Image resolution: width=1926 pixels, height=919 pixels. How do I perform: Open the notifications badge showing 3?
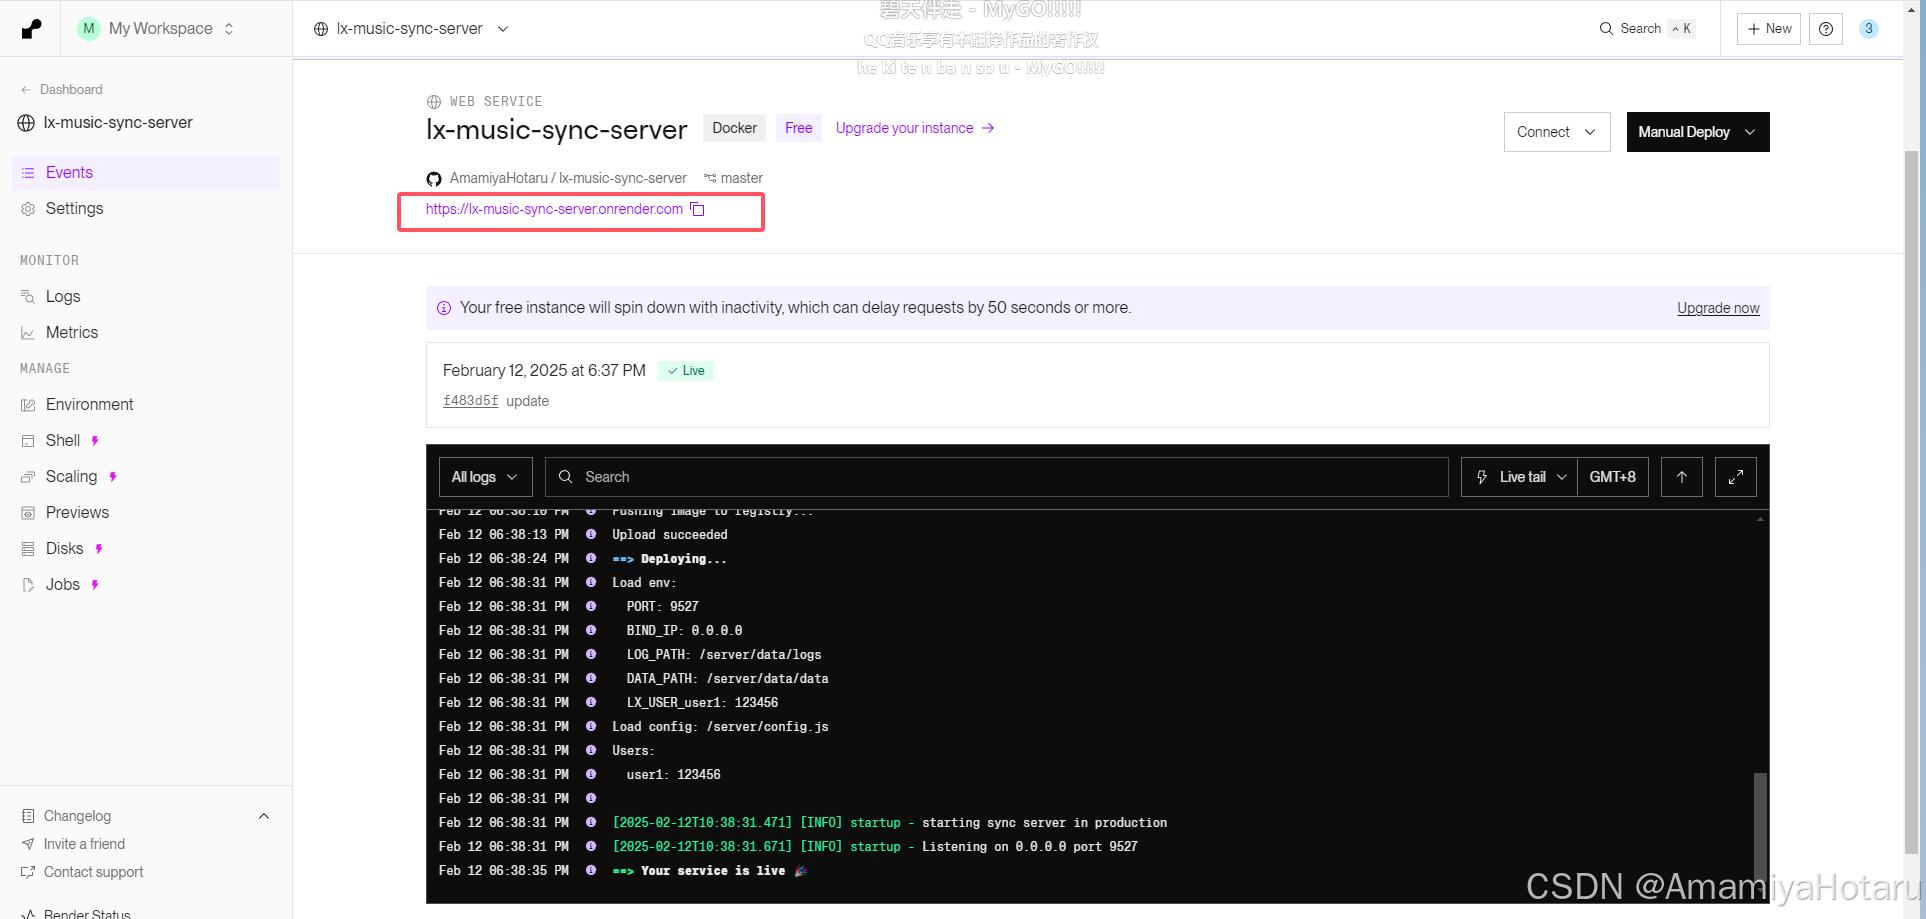coord(1868,29)
